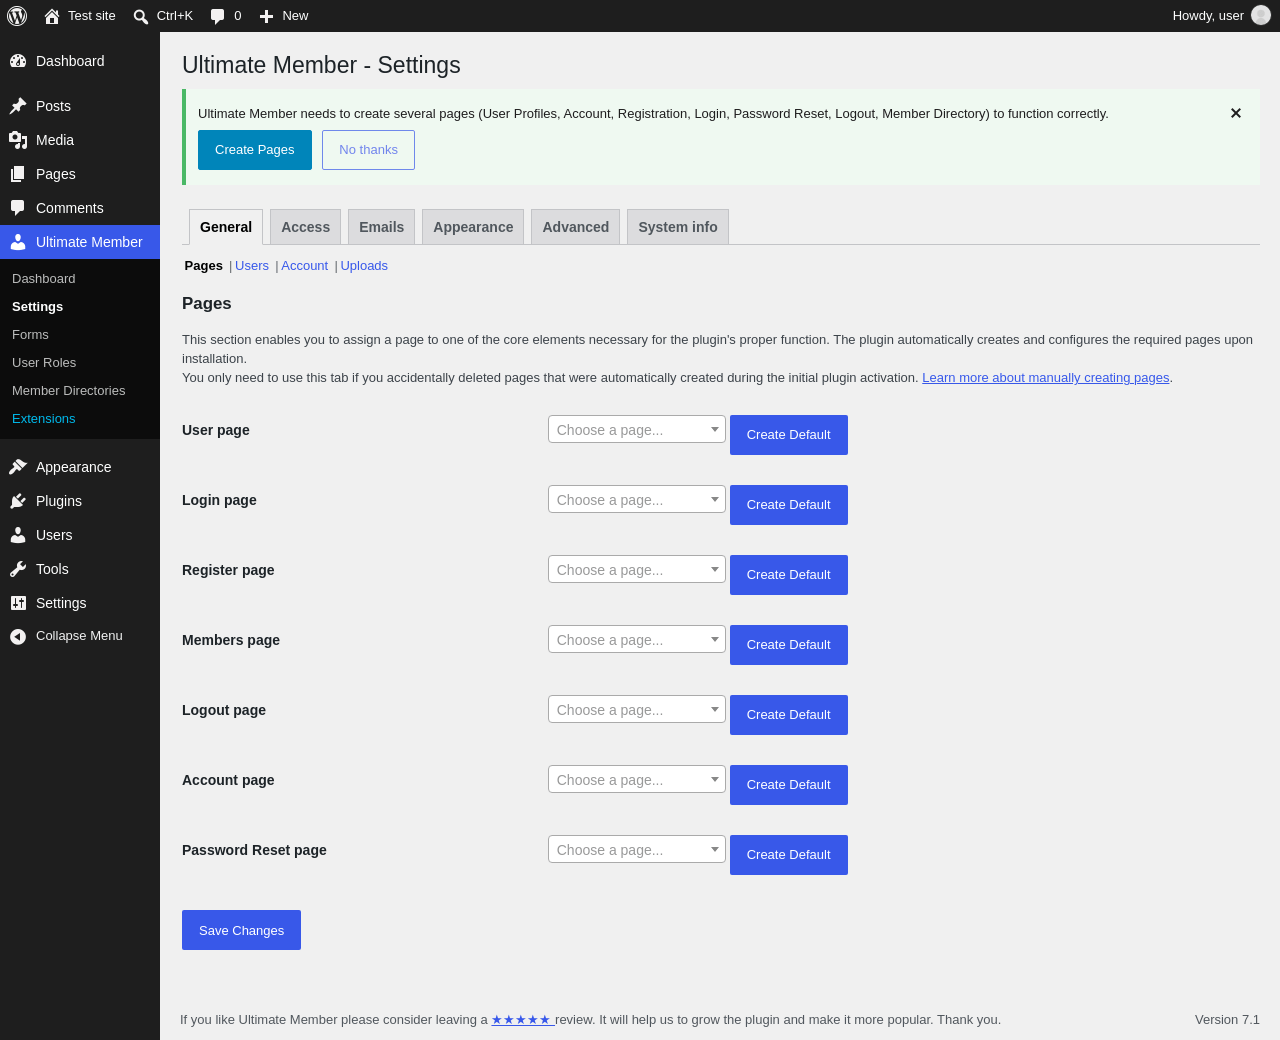
Task: Click the five-star review link
Action: click(x=521, y=1020)
